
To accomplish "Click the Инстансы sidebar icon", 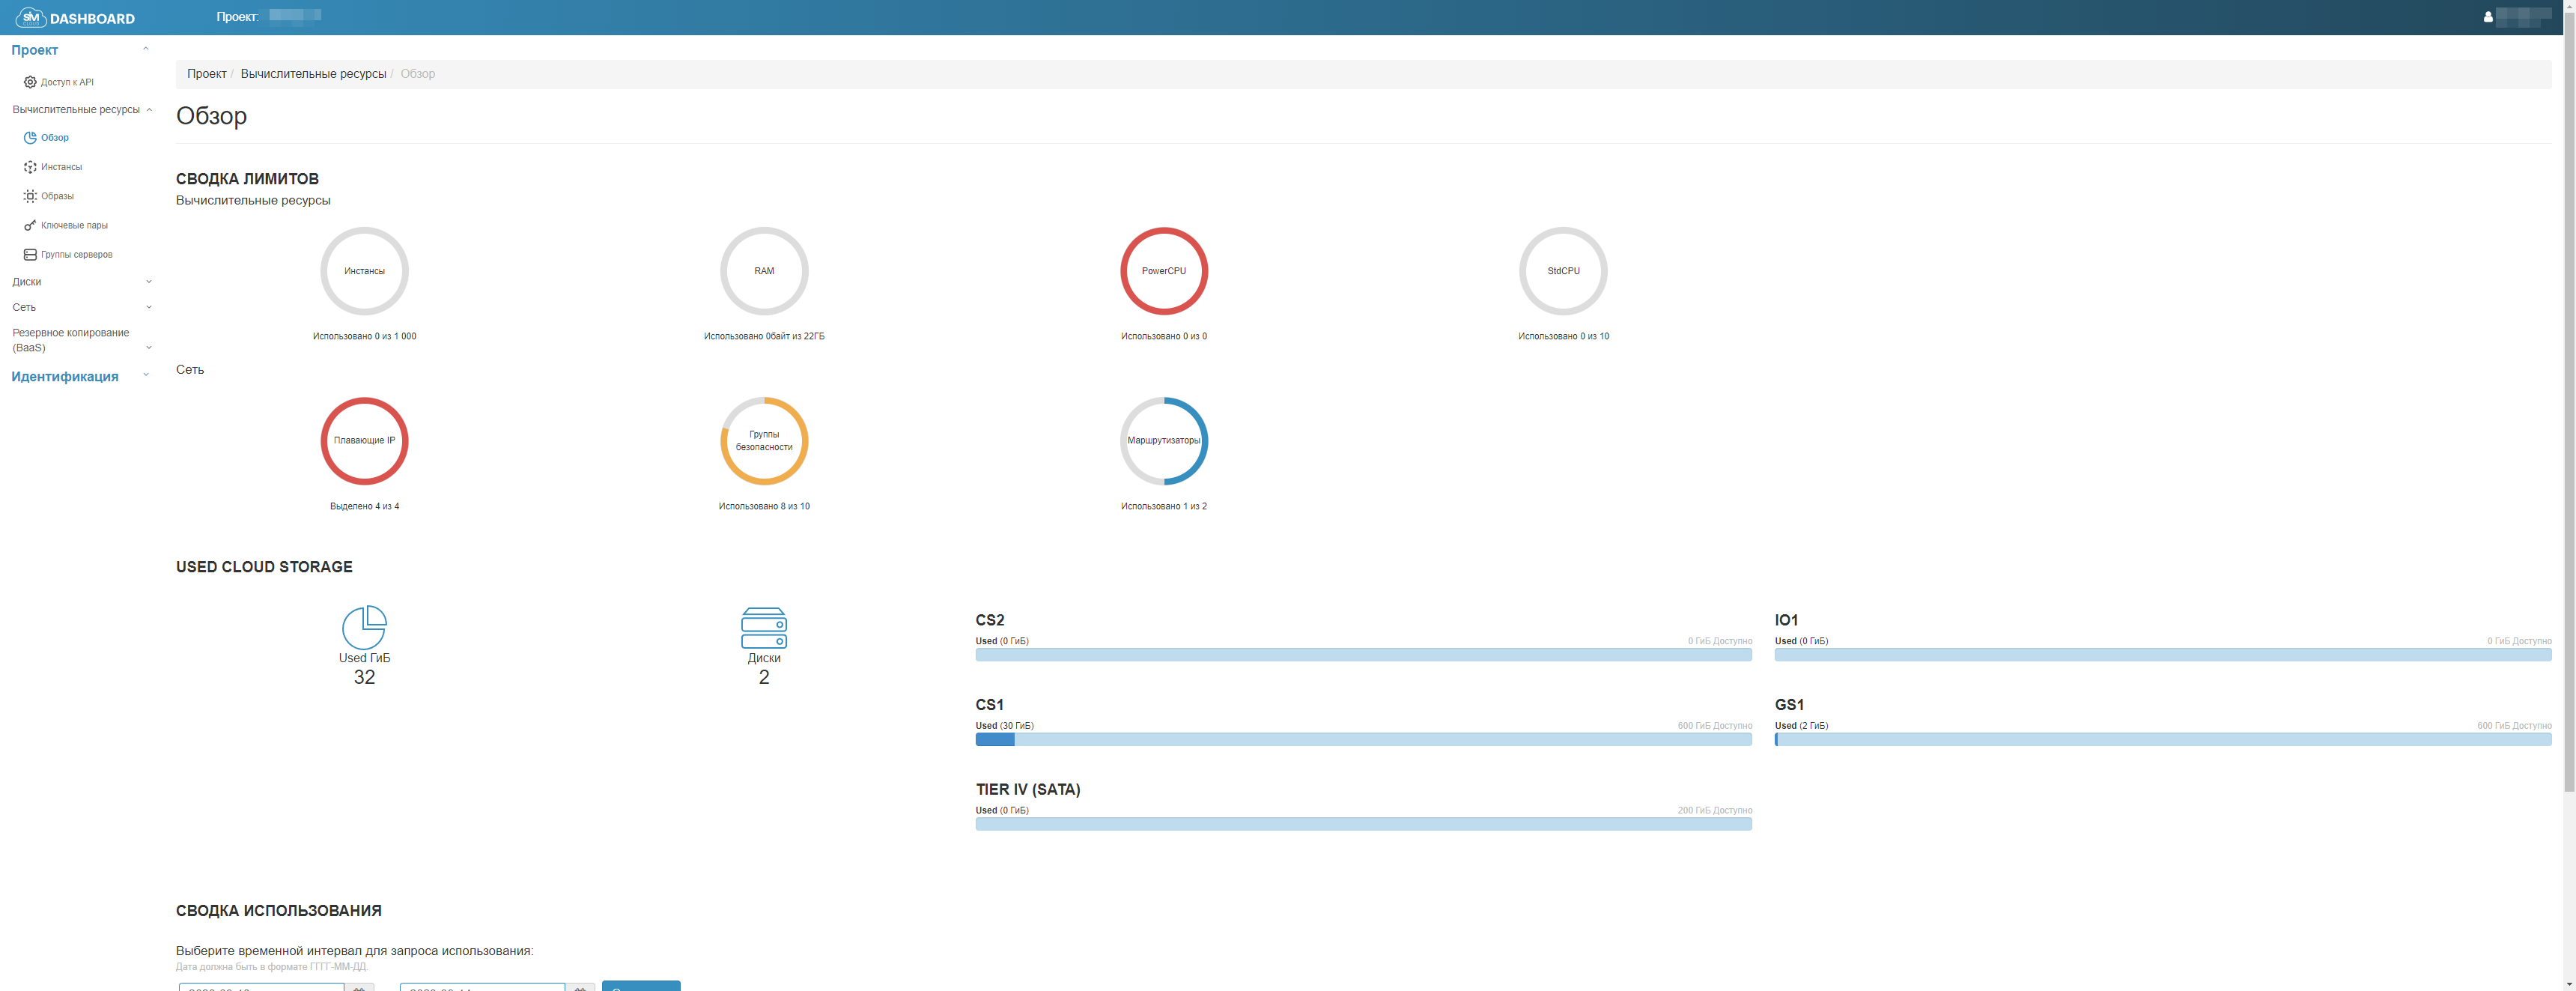I will click(x=30, y=167).
